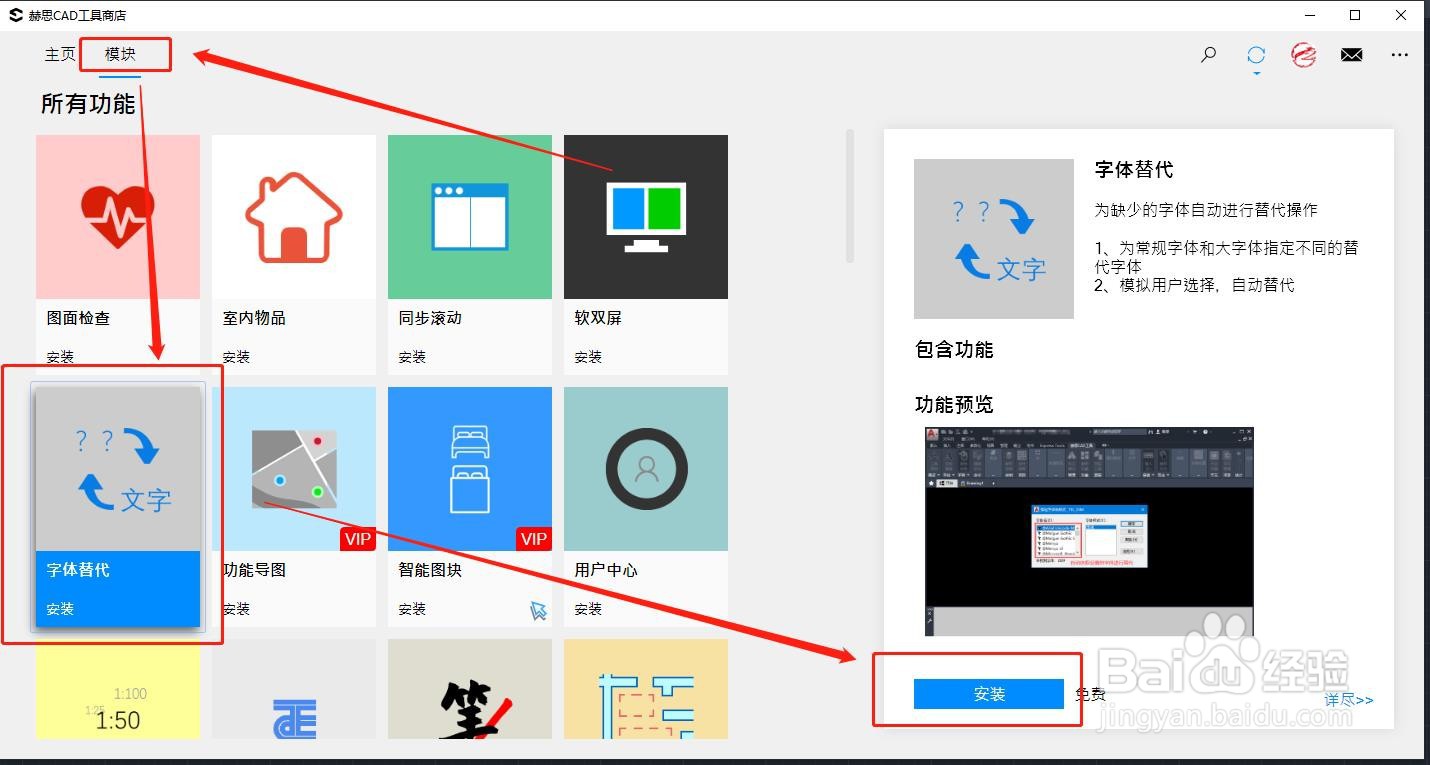Click 安装 under 软双屏
Viewport: 1430px width, 765px height.
click(x=588, y=357)
